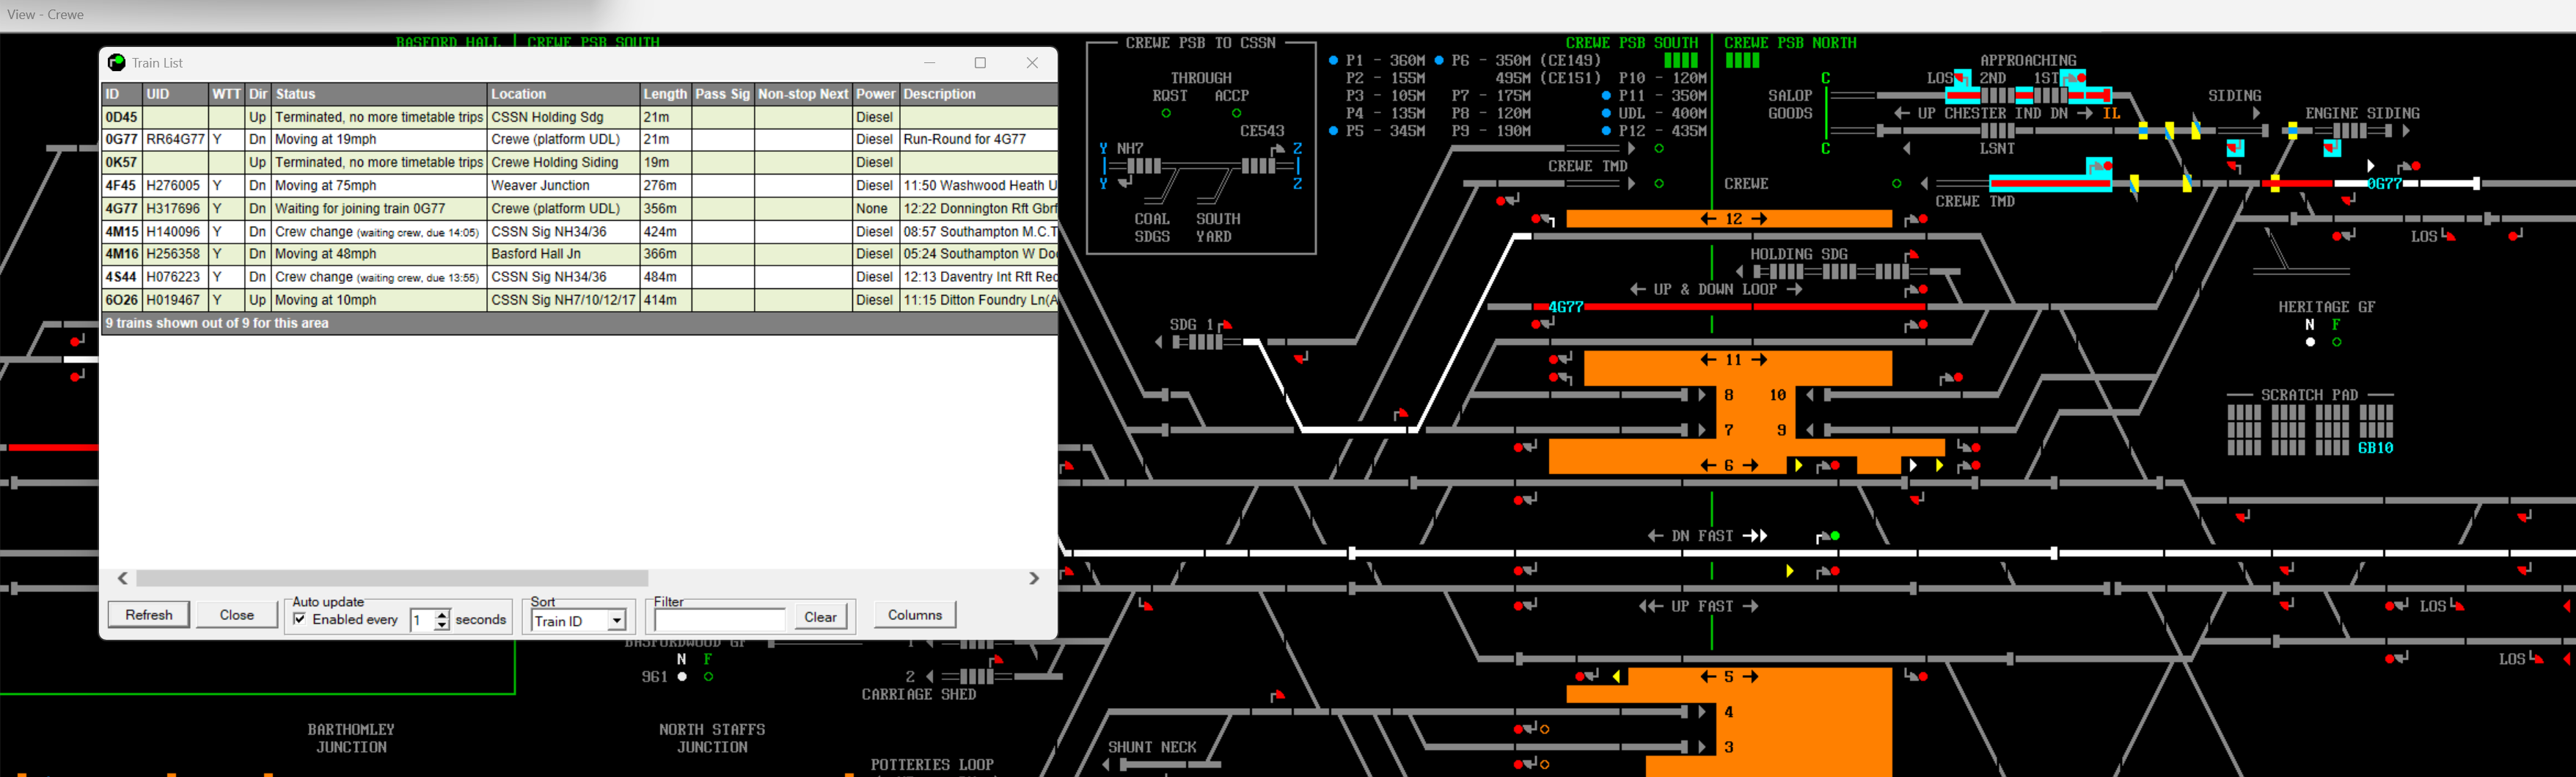The height and width of the screenshot is (777, 2576).
Task: Select train row 0D45
Action: coord(580,117)
